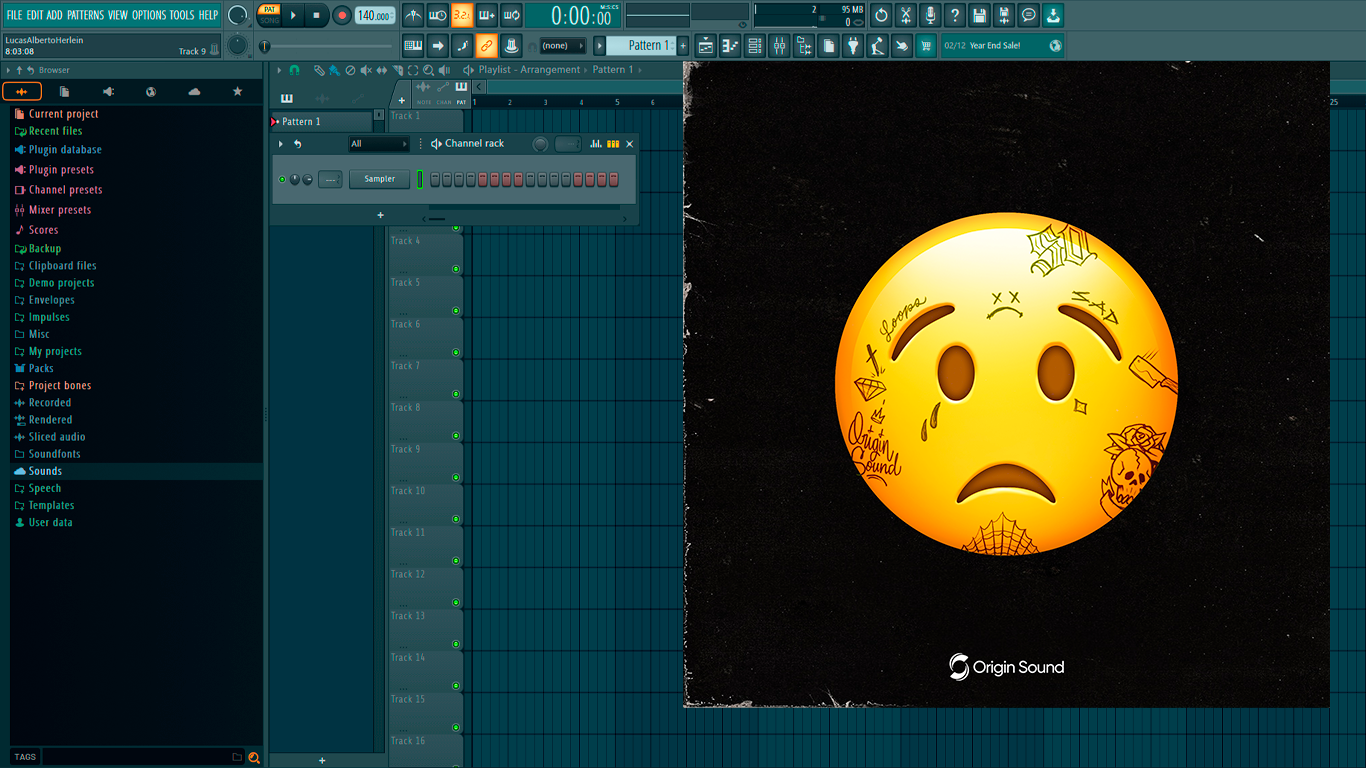Toggle the typing keyboard to piano icon
This screenshot has height=768, width=1366.
413,45
